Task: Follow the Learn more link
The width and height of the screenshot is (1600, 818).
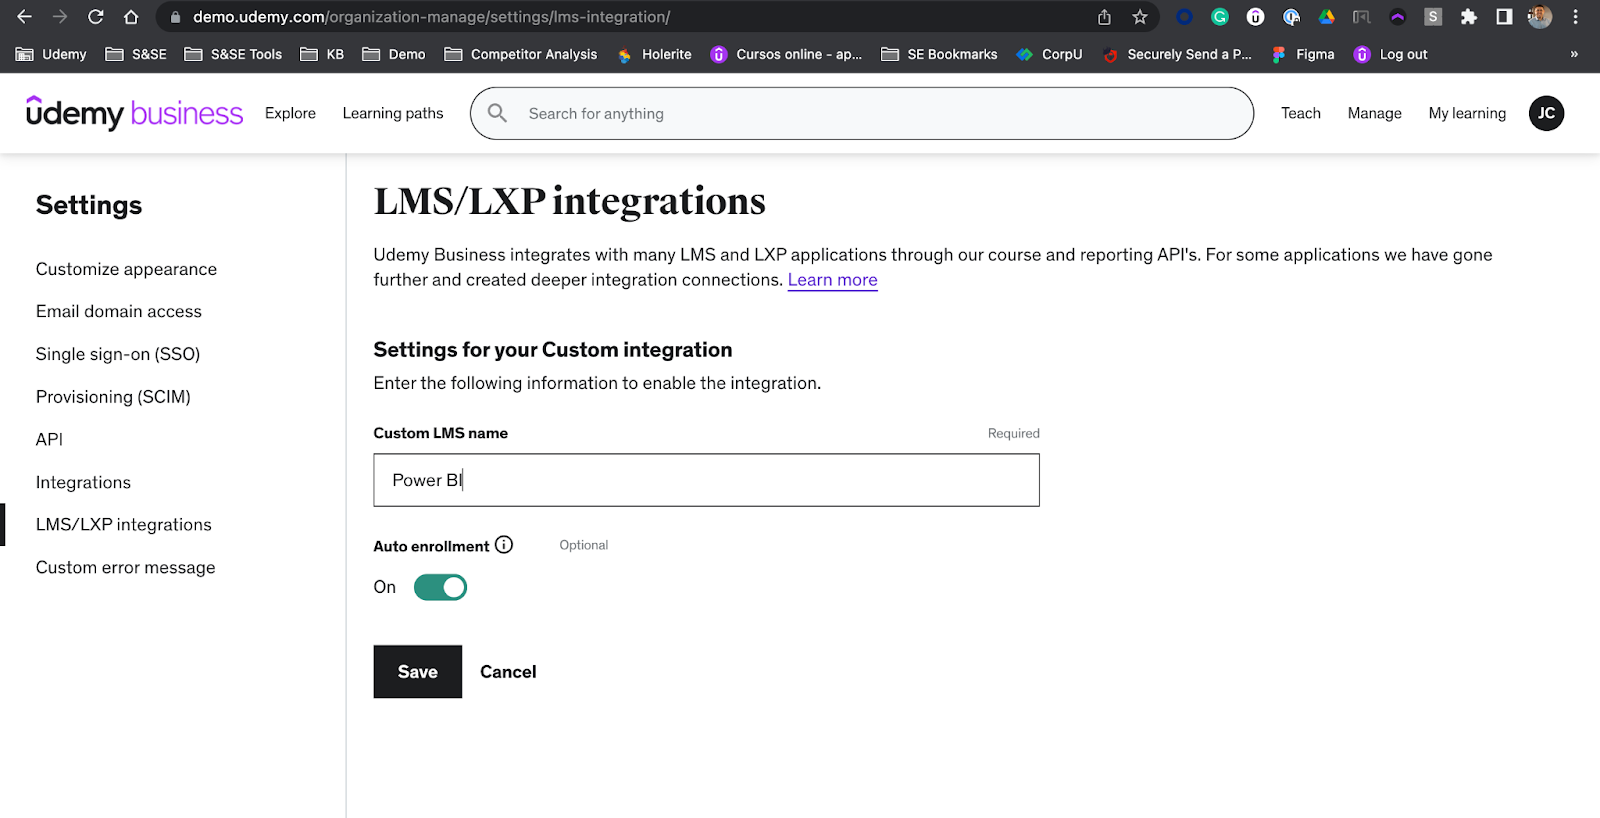Action: (x=832, y=280)
